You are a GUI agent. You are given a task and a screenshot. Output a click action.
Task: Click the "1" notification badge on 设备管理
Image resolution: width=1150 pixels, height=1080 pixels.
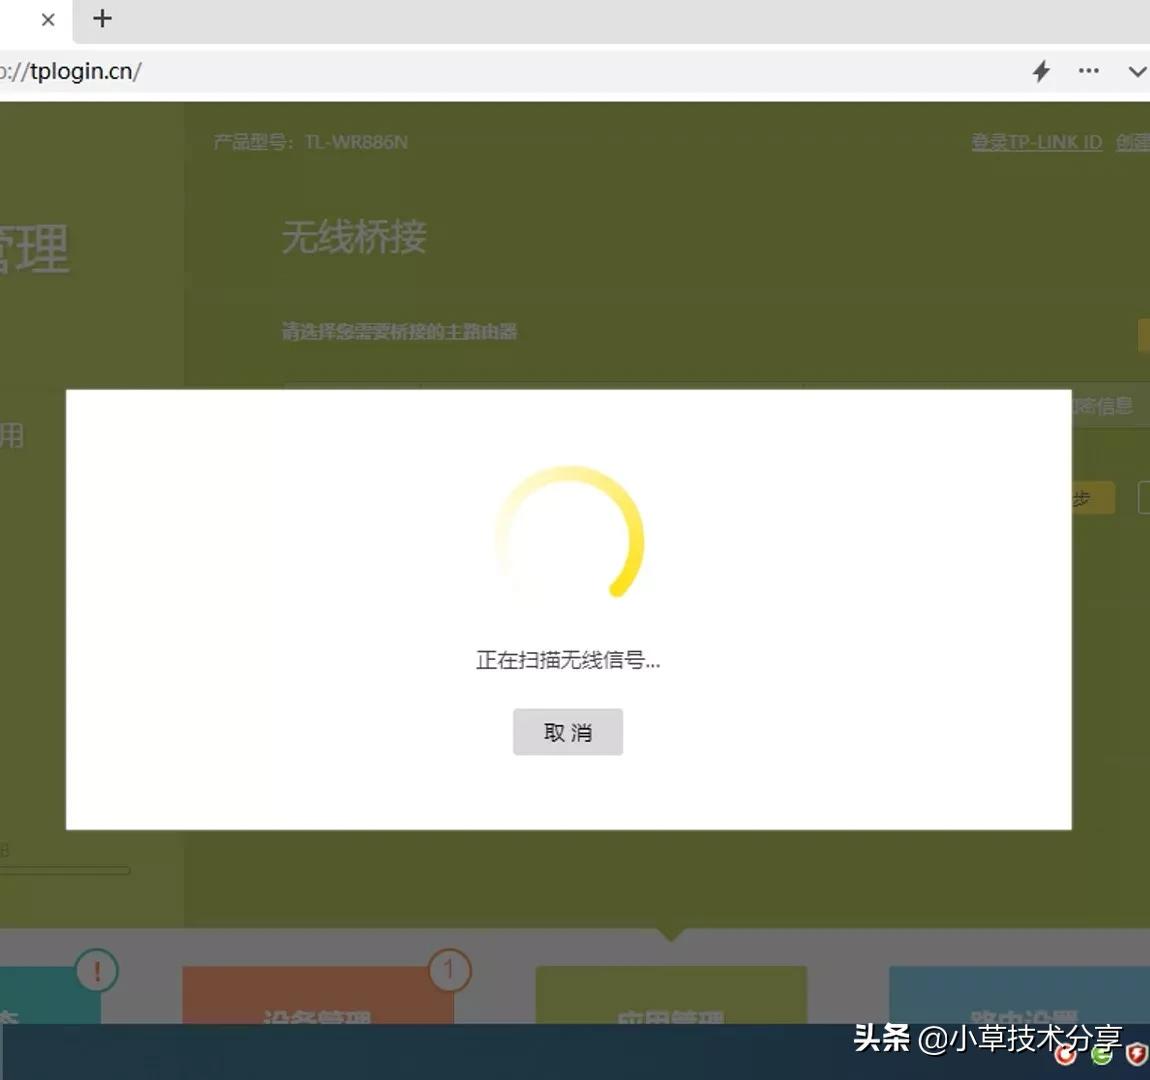tap(449, 970)
